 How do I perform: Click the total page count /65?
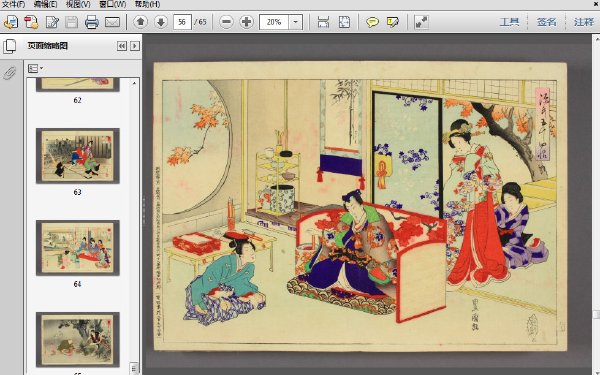(200, 22)
